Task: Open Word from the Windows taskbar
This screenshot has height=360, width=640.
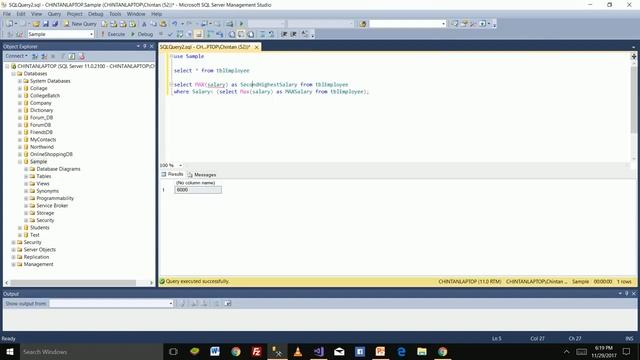Action: point(215,351)
